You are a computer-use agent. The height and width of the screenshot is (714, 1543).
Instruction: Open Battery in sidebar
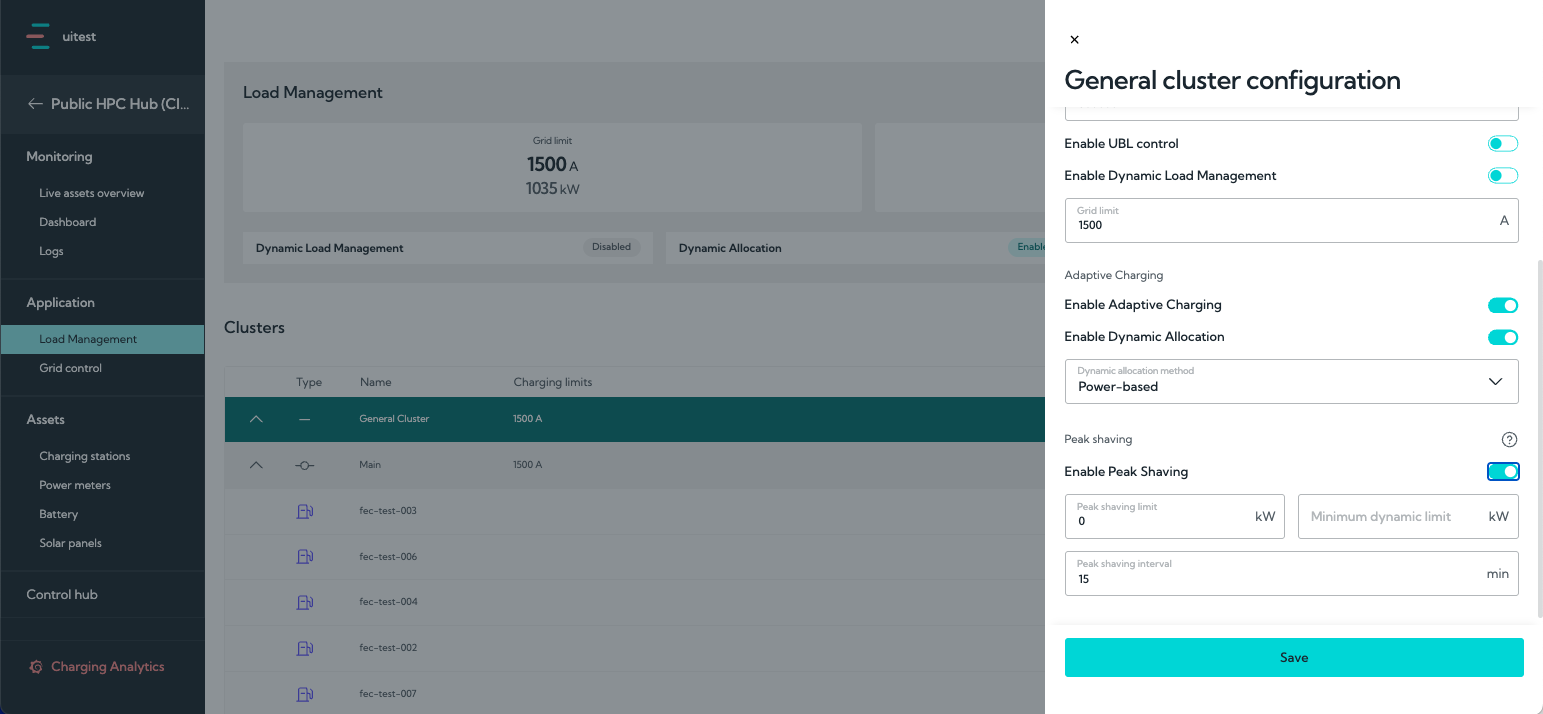(59, 514)
